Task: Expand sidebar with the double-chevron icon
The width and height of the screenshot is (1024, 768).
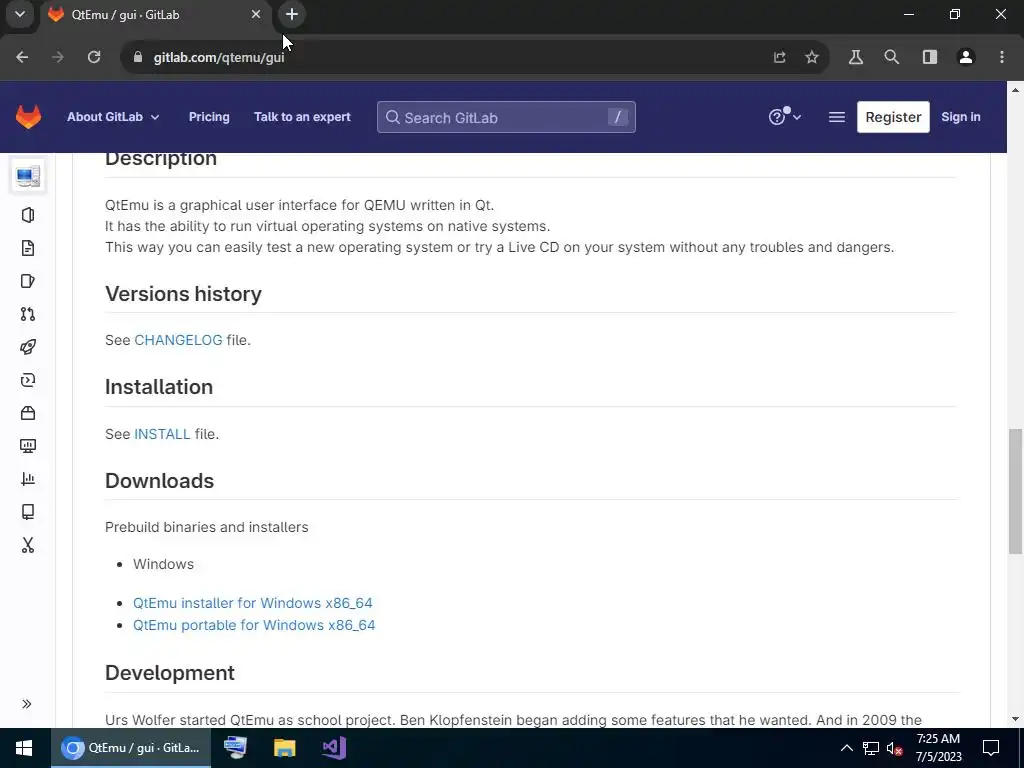Action: [x=27, y=704]
